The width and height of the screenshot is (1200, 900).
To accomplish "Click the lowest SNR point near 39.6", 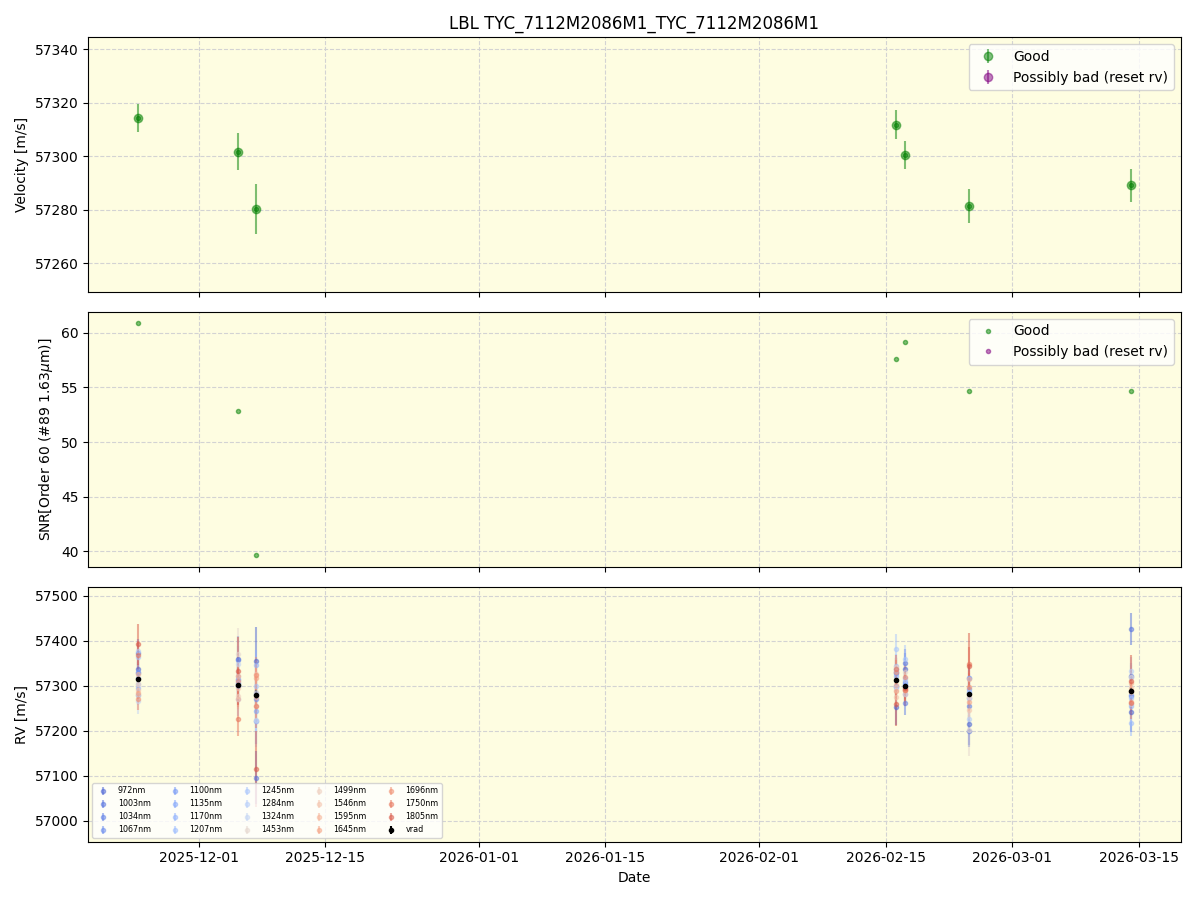I will click(256, 555).
